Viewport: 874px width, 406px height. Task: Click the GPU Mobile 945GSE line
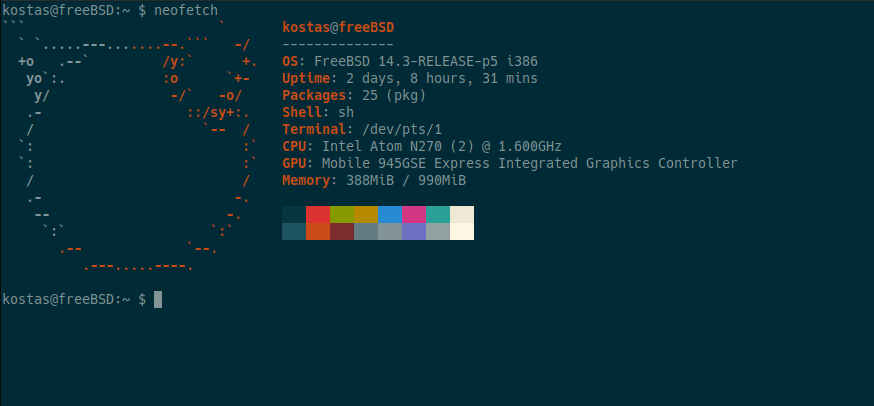pyautogui.click(x=510, y=163)
